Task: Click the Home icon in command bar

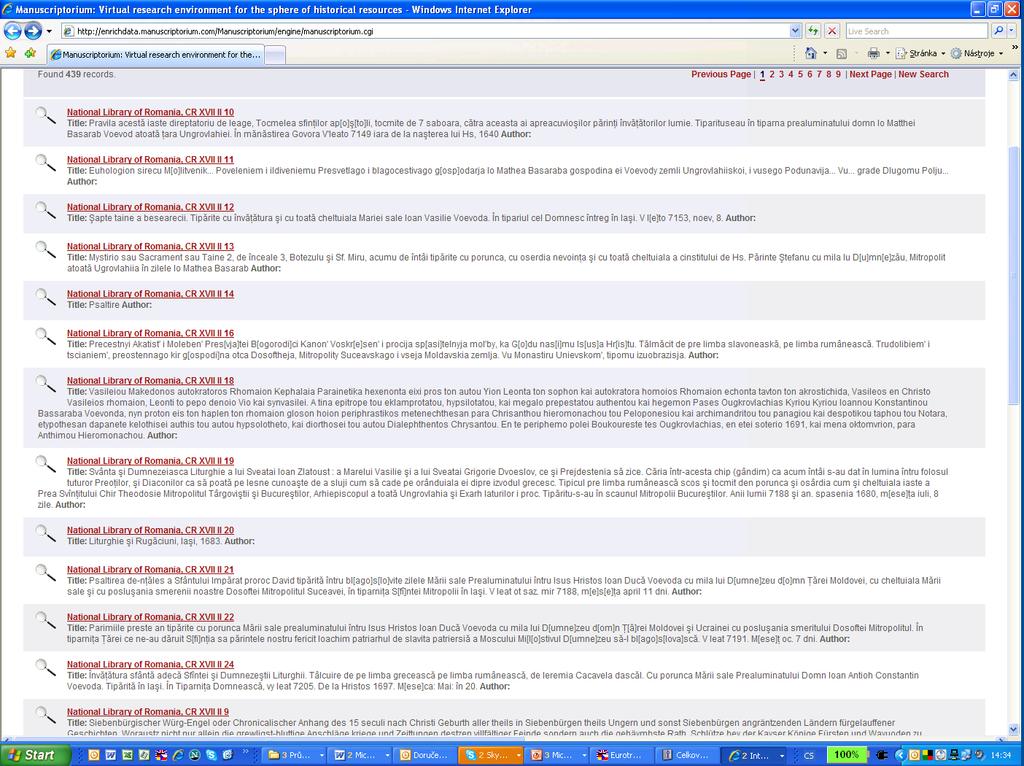Action: [x=810, y=54]
